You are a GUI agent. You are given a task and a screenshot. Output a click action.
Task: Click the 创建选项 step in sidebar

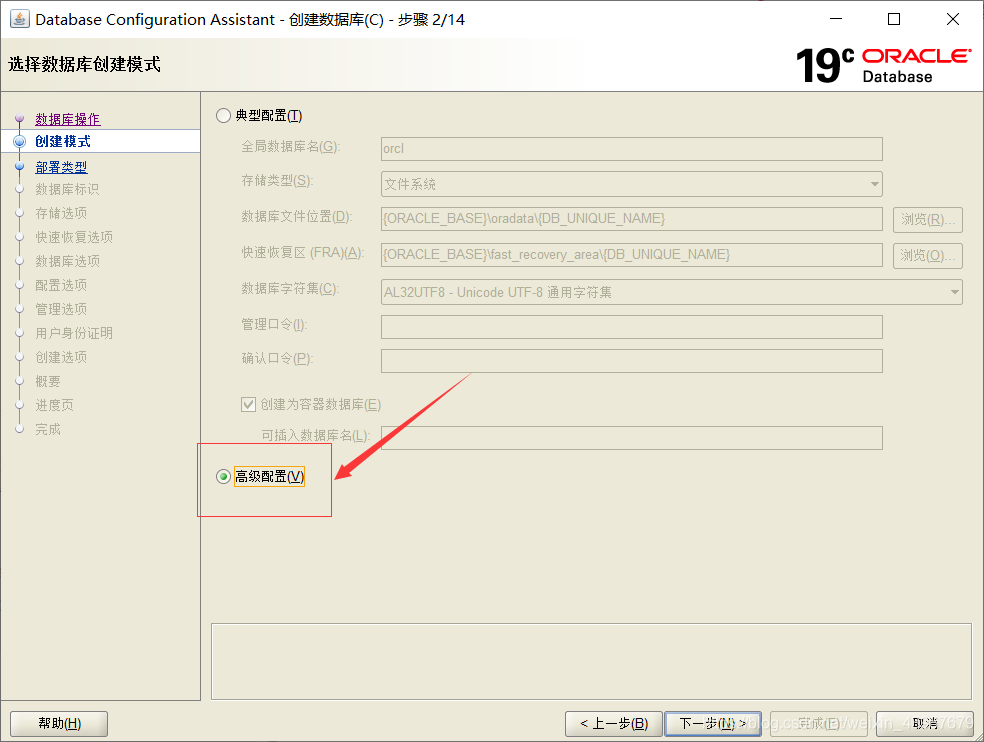[x=61, y=357]
